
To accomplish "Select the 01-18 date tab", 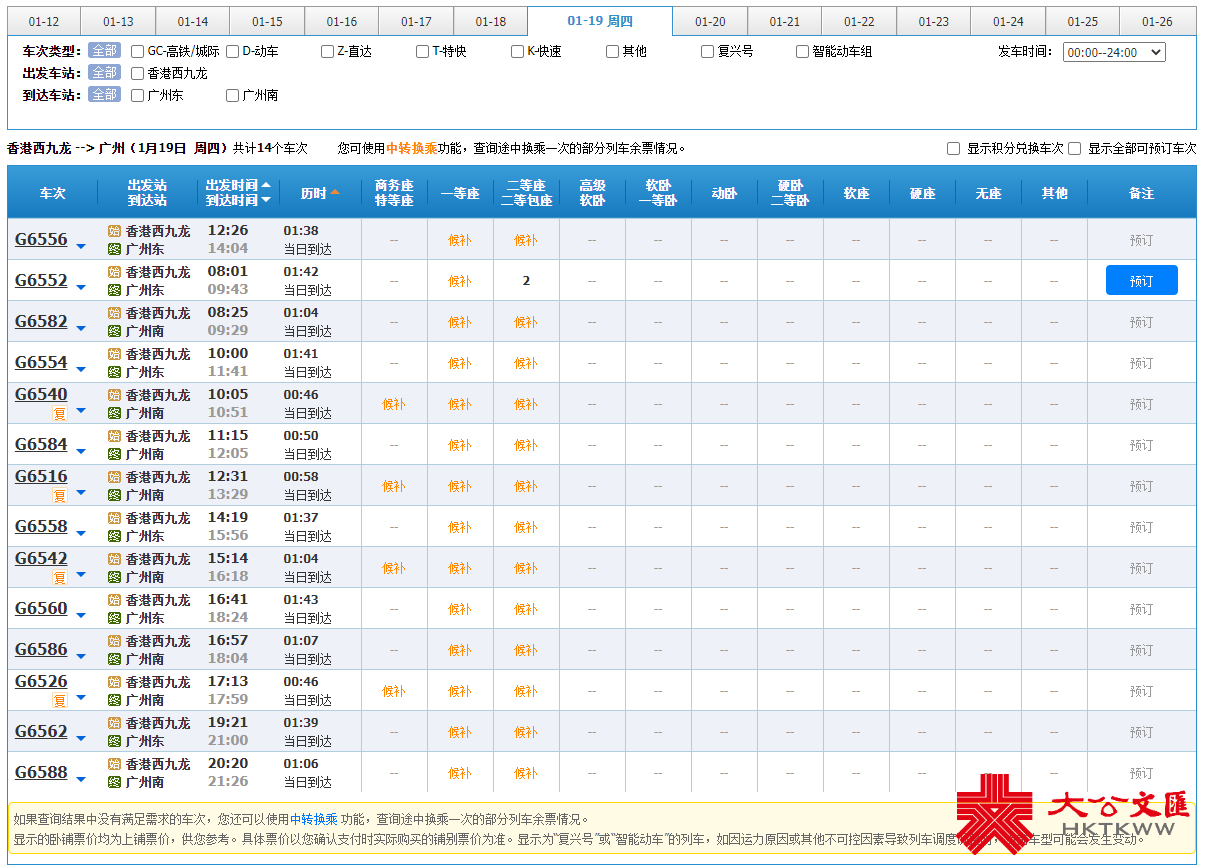I will pos(490,22).
